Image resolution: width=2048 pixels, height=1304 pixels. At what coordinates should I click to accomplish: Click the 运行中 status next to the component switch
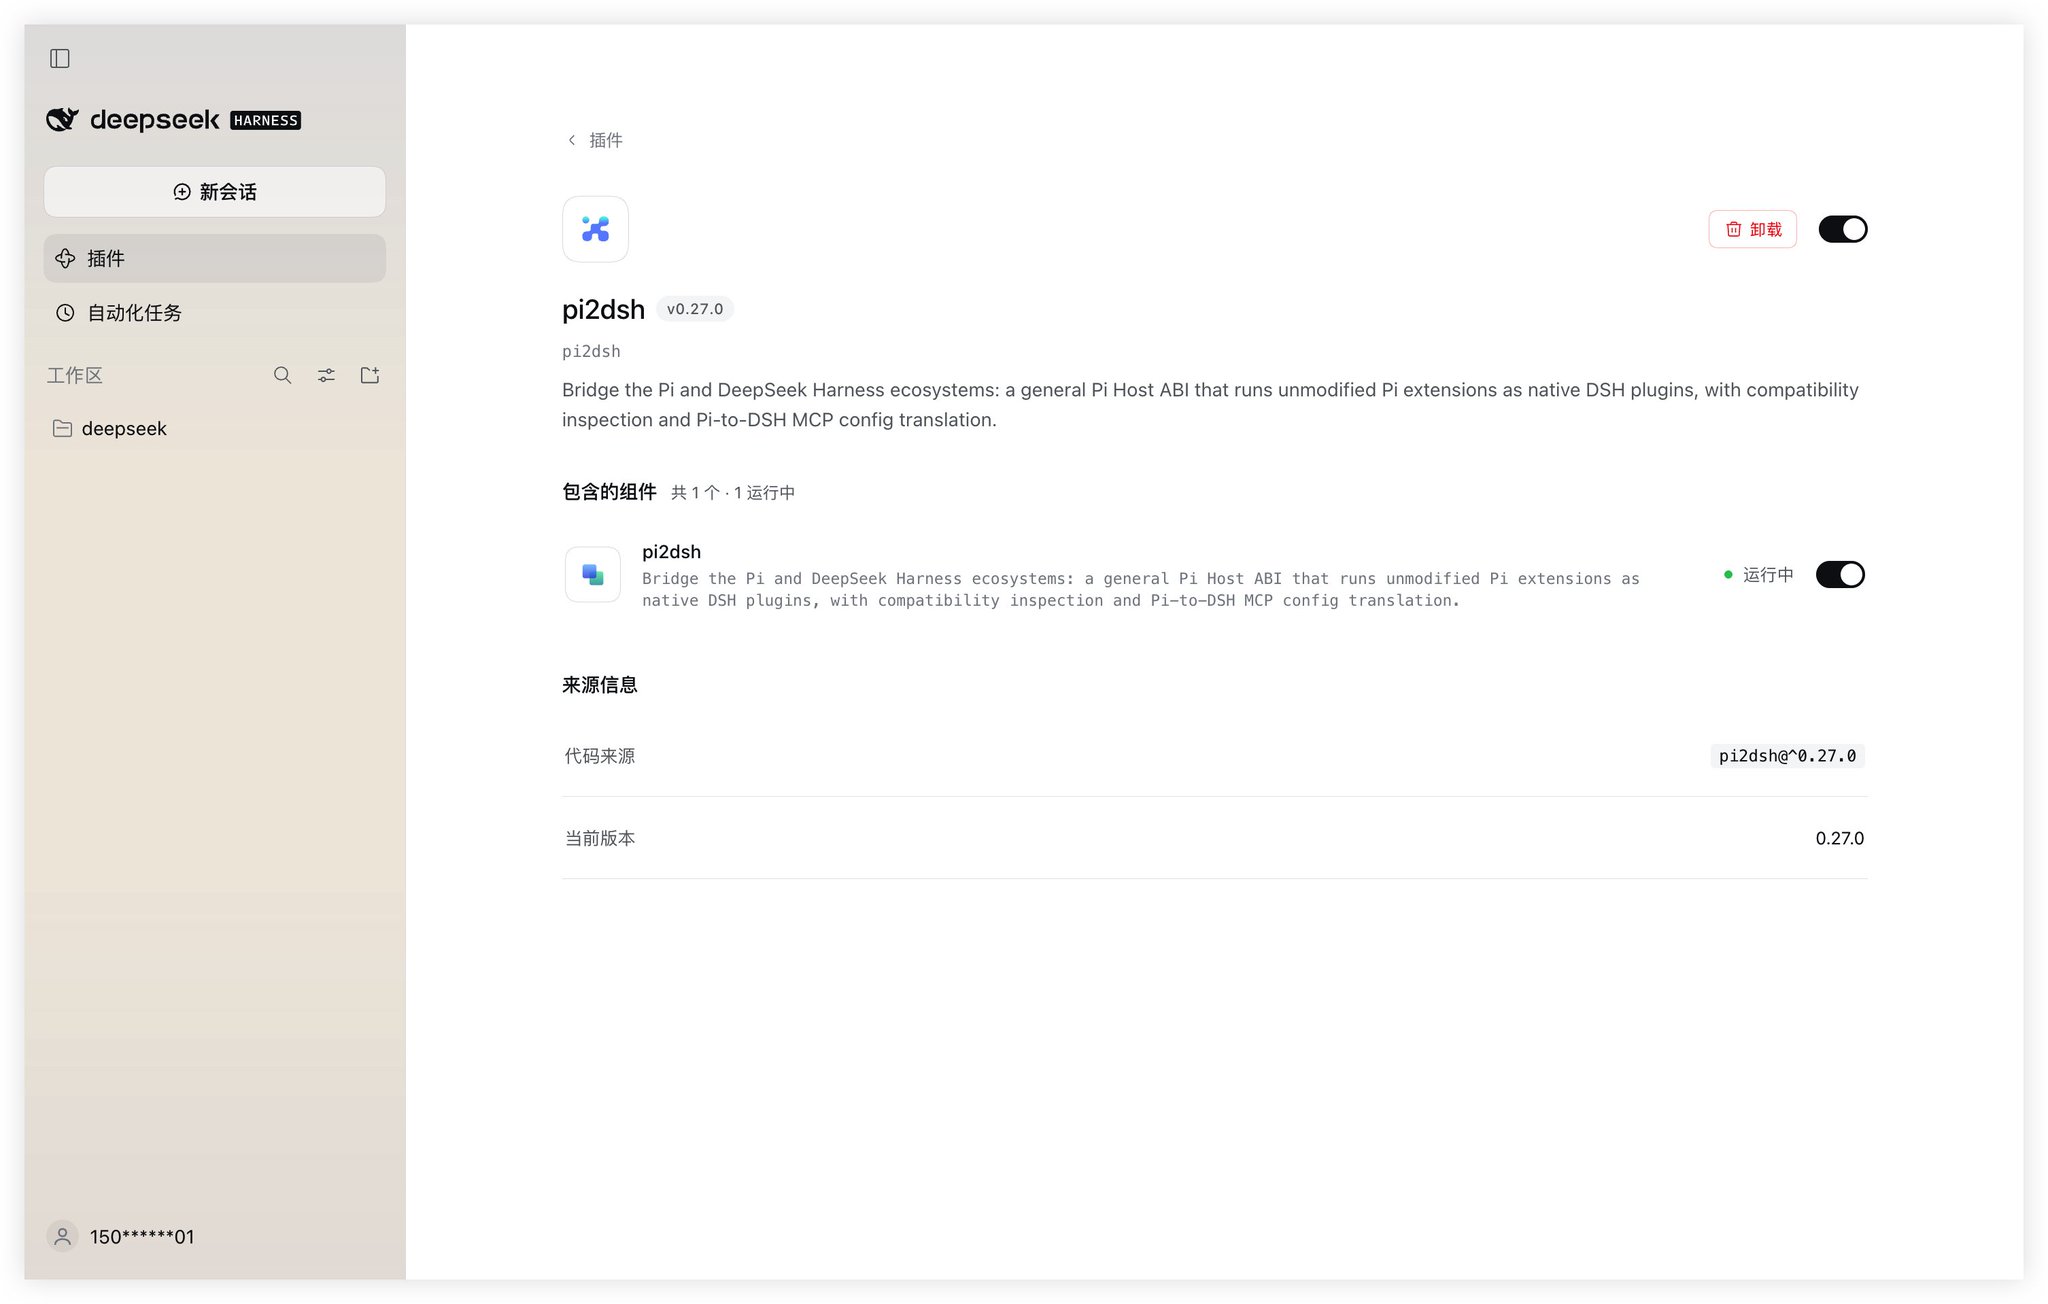pos(1759,575)
